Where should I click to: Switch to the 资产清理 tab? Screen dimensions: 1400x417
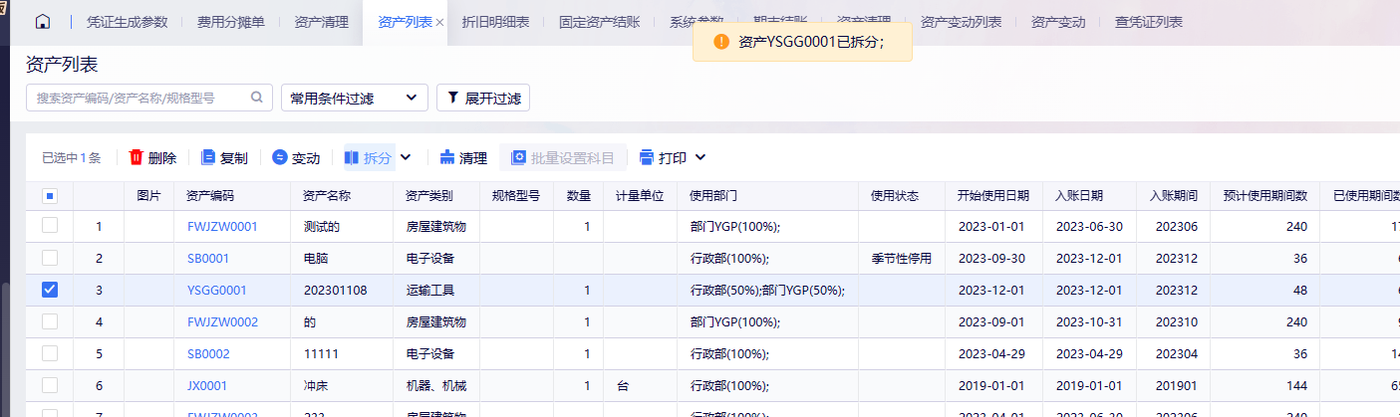click(322, 21)
